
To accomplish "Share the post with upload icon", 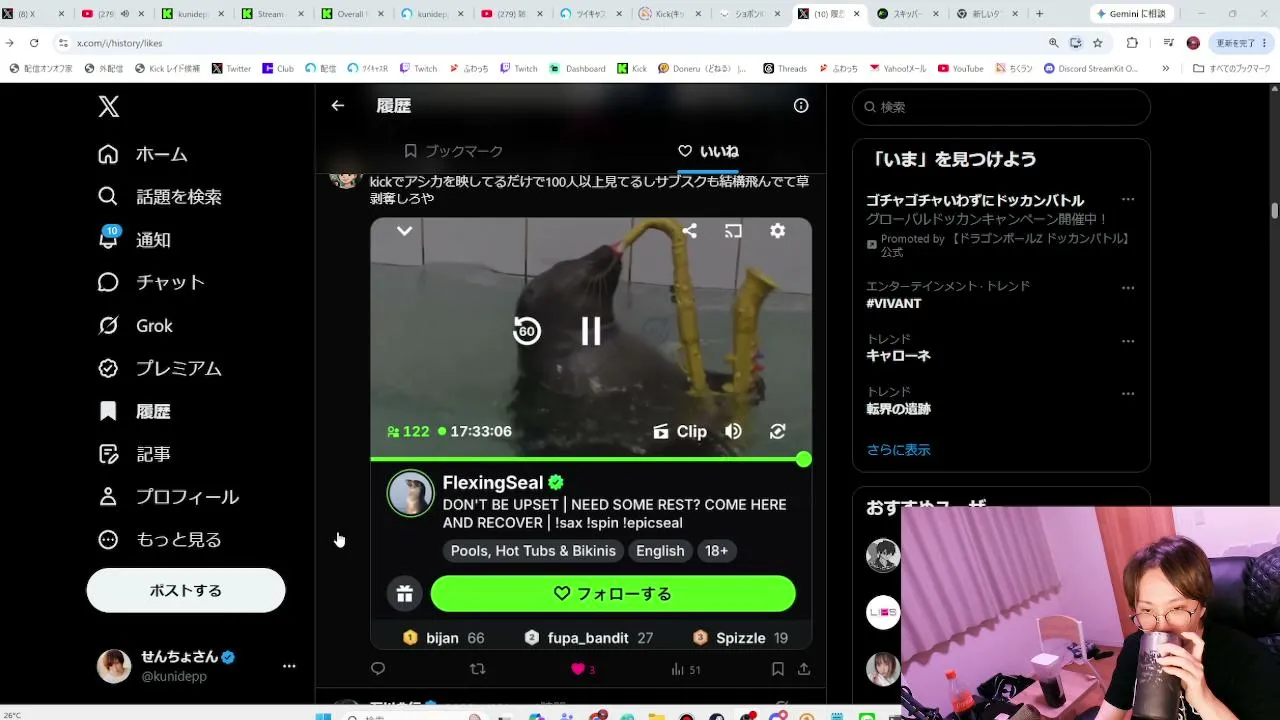I will 803,669.
